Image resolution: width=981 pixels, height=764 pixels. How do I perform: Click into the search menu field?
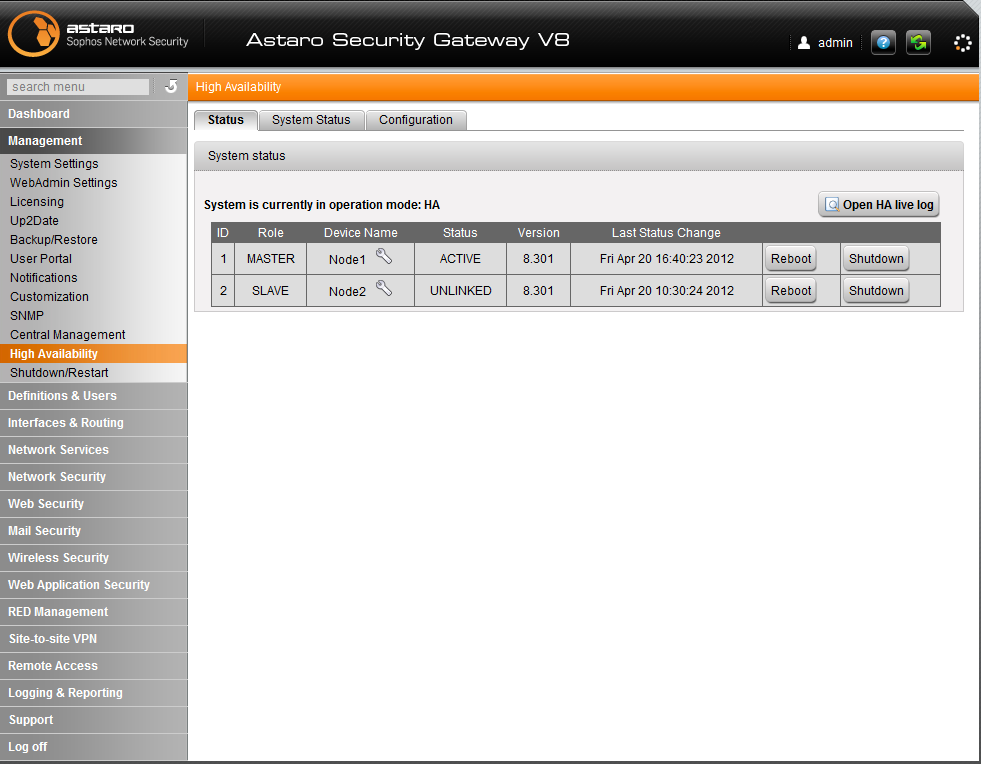[x=78, y=87]
